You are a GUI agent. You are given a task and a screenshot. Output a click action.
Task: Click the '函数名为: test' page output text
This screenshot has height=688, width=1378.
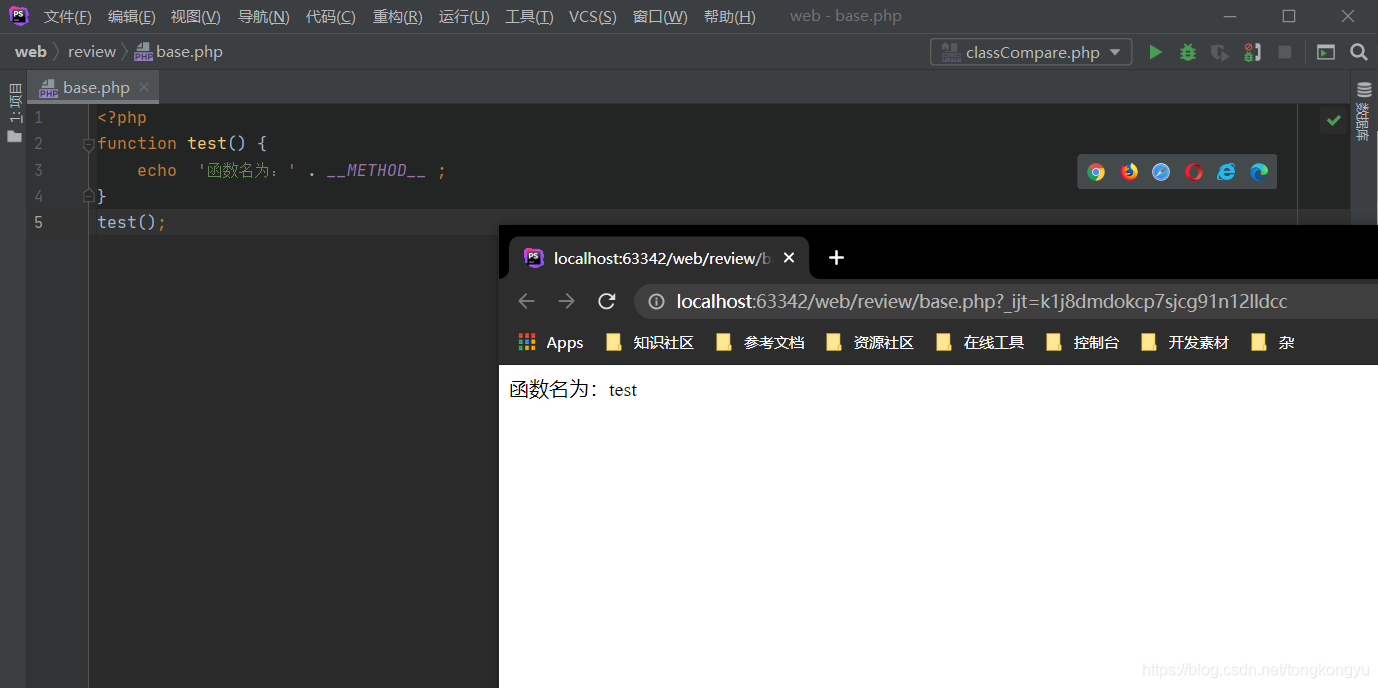point(573,390)
